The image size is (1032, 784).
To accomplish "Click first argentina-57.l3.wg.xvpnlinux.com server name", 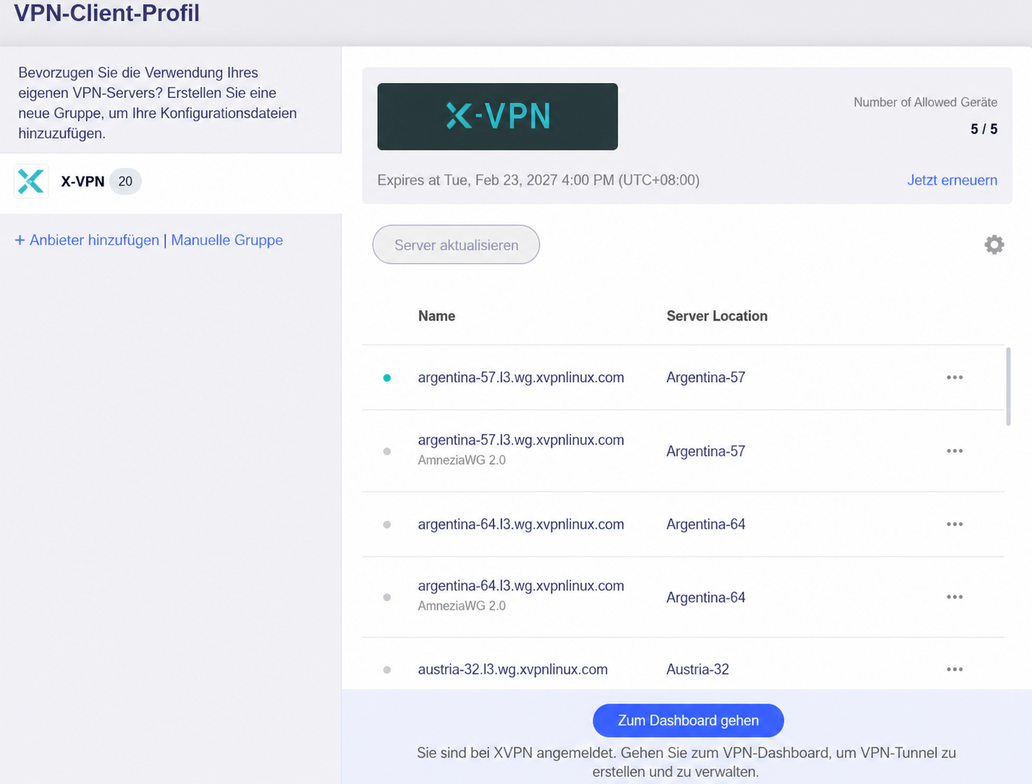I will pyautogui.click(x=521, y=377).
